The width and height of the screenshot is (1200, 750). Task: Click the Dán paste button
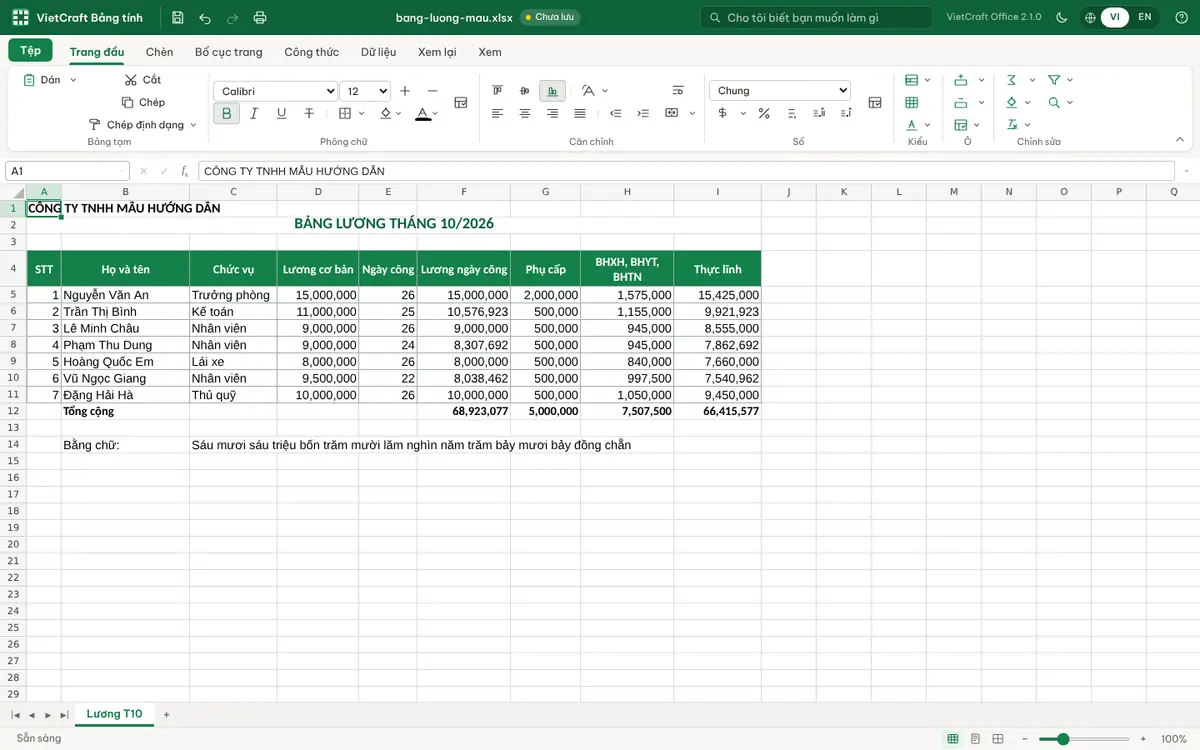(42, 80)
